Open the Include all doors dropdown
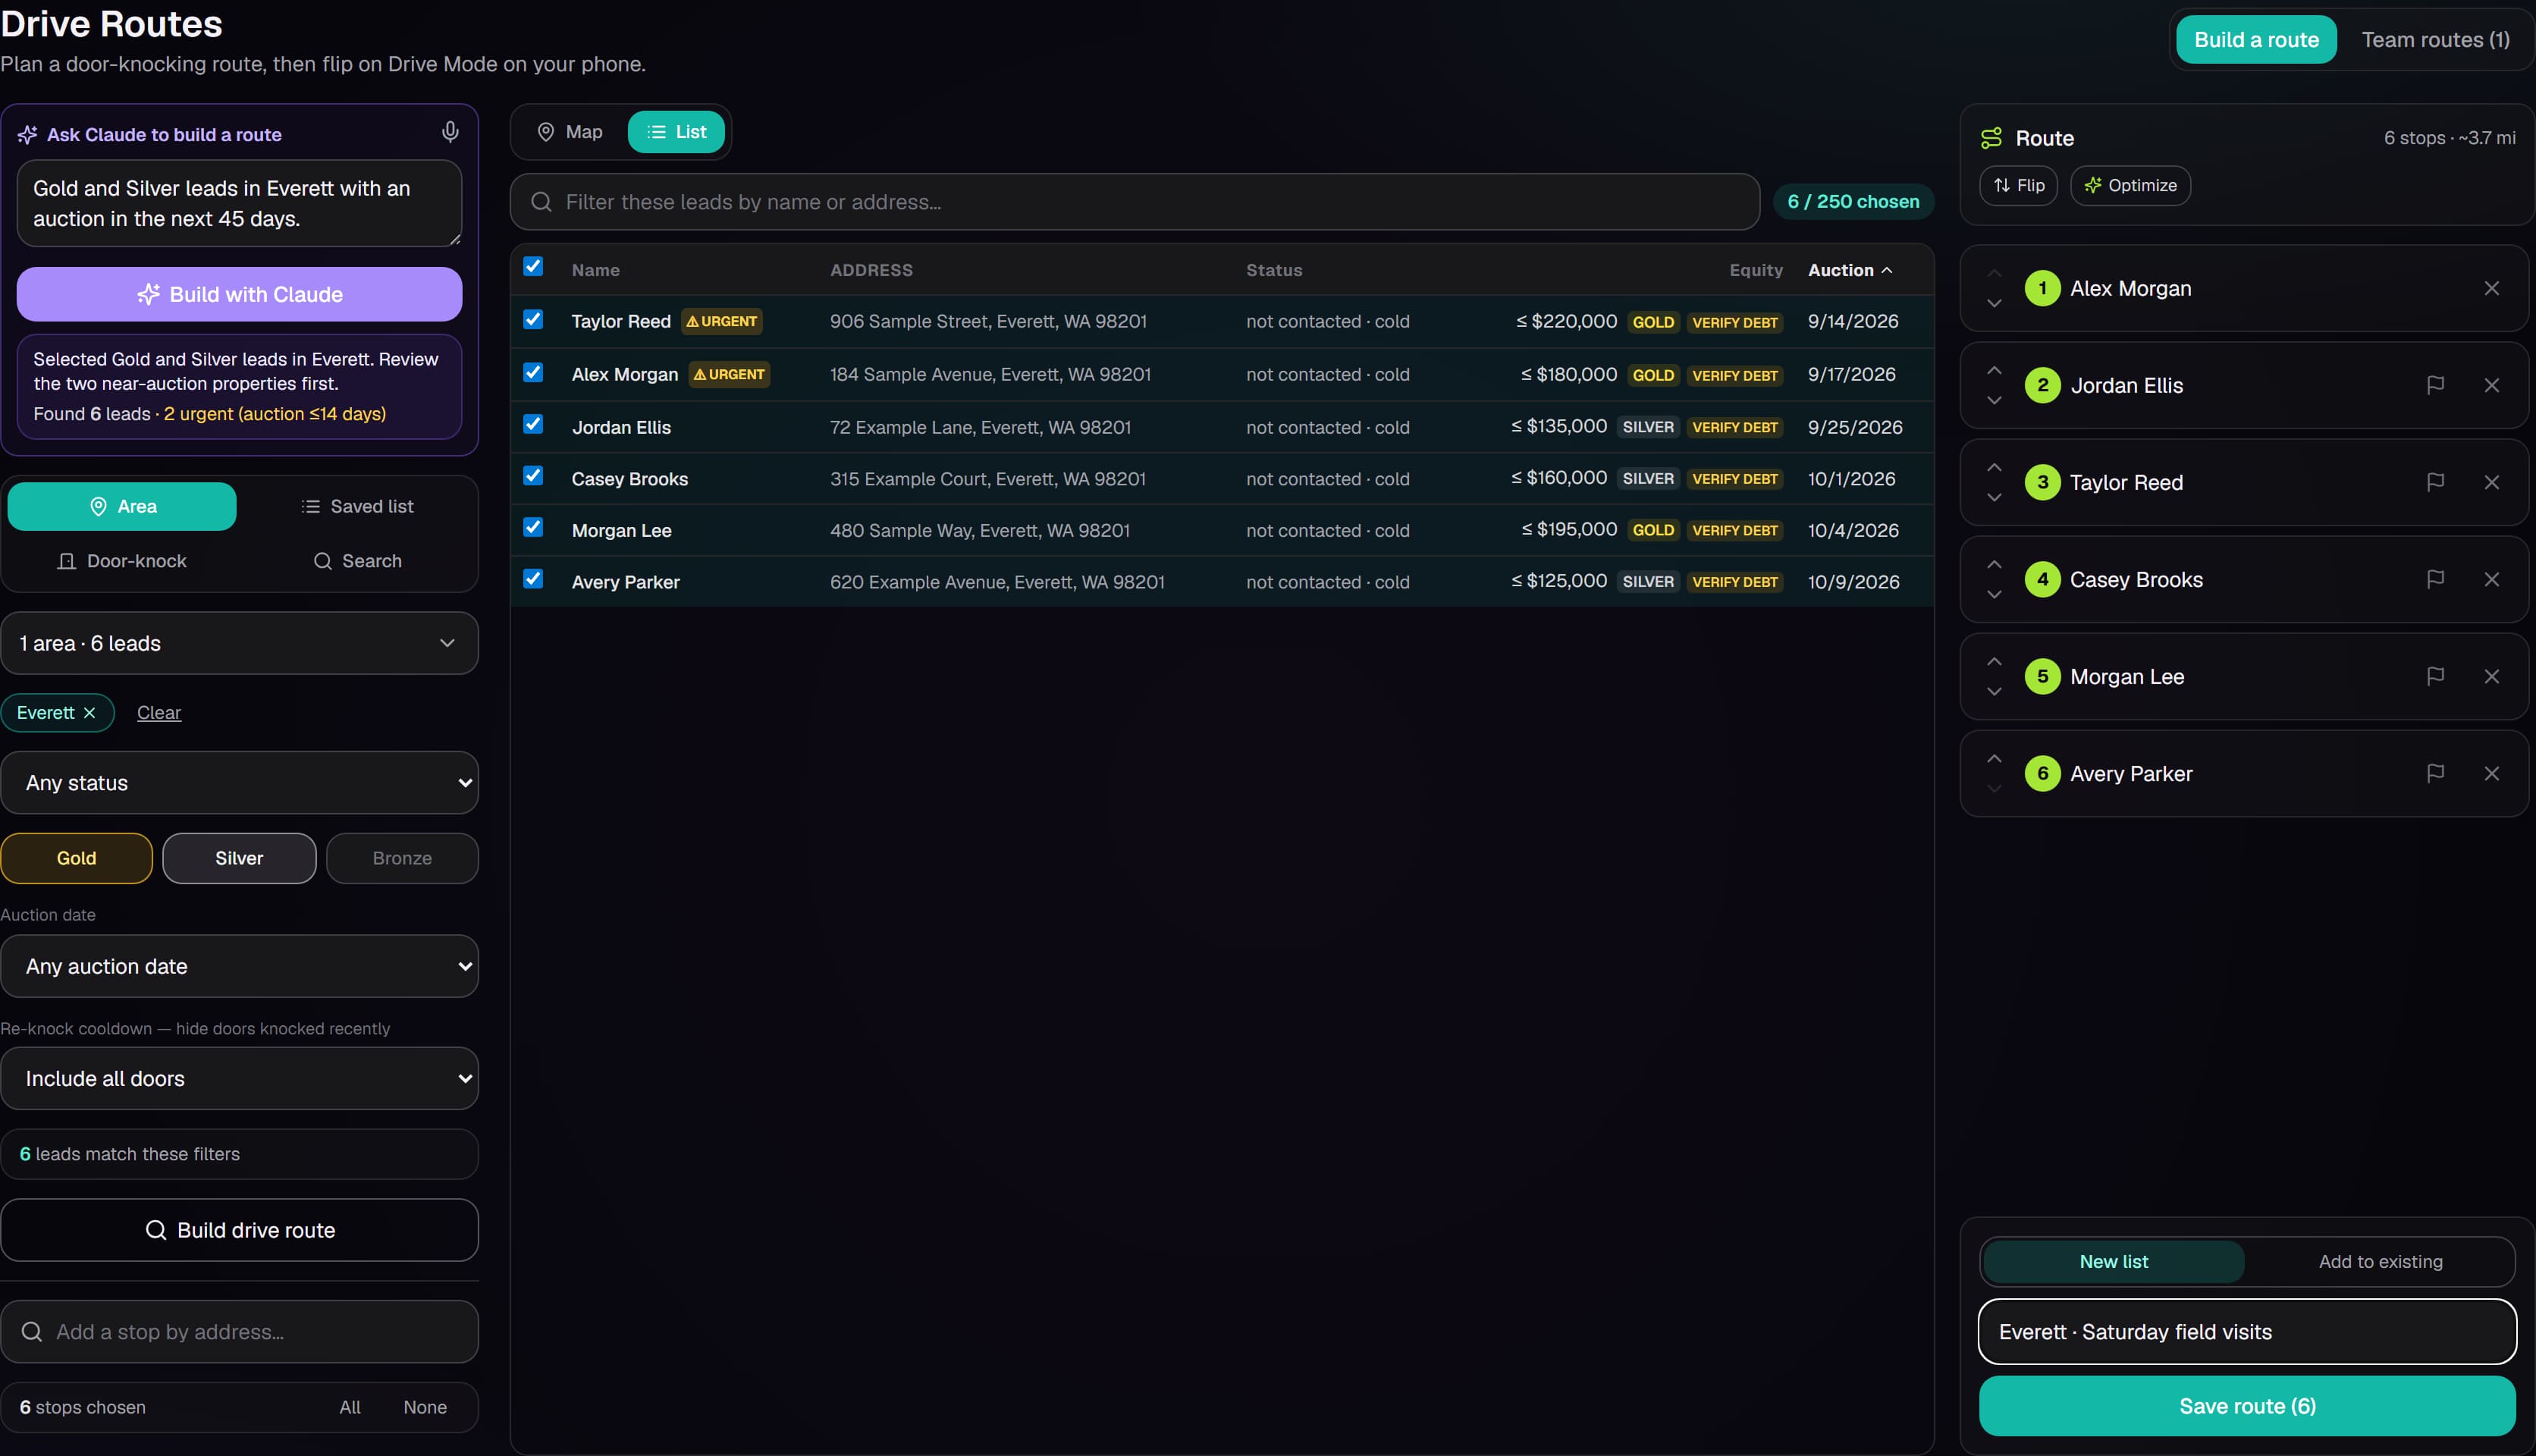2536x1456 pixels. tap(239, 1078)
